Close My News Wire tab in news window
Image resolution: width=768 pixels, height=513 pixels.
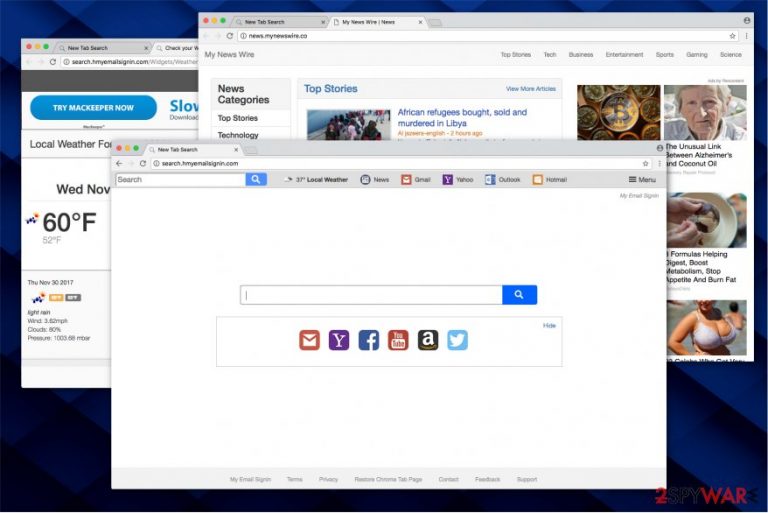pyautogui.click(x=420, y=22)
